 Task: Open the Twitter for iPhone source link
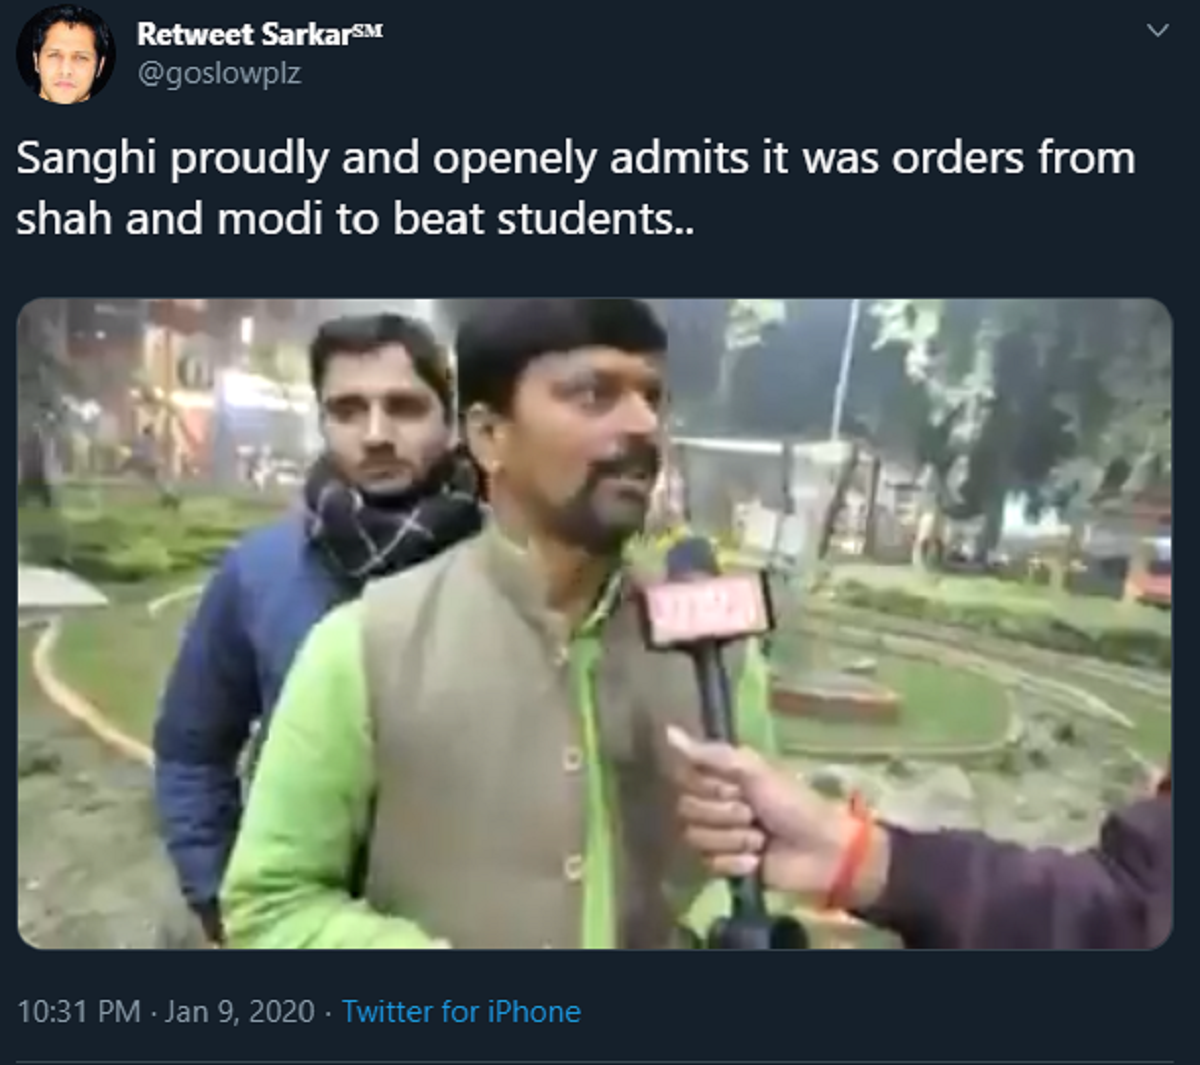pos(461,1011)
